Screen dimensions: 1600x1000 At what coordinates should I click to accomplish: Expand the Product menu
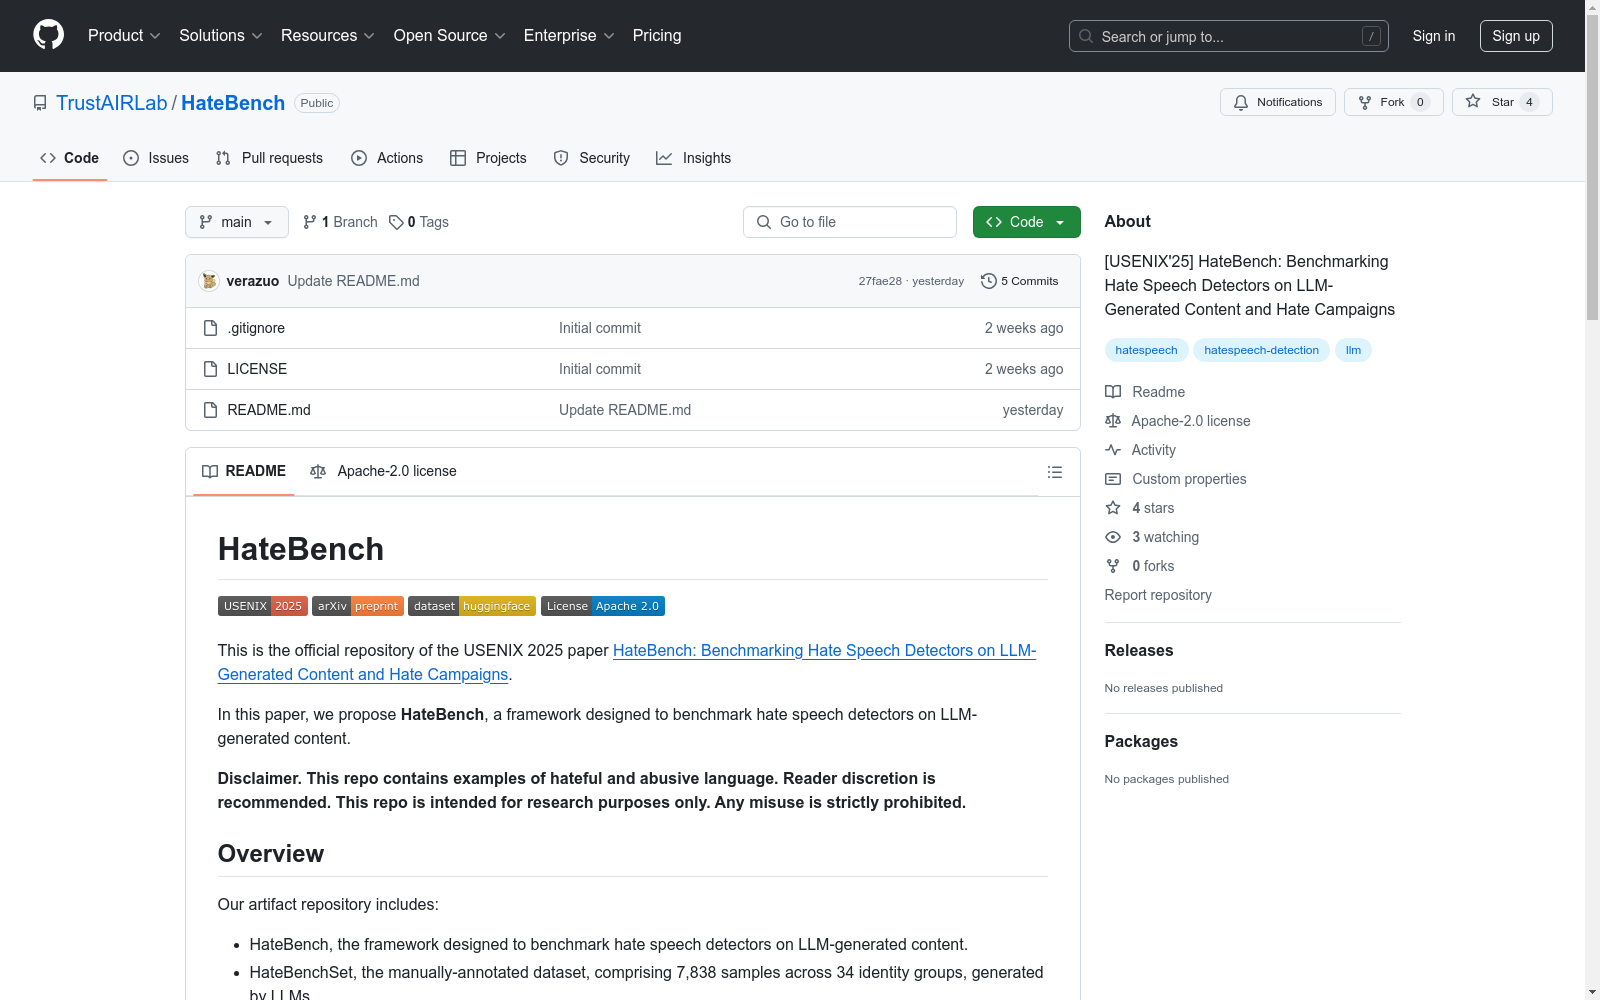coord(124,35)
